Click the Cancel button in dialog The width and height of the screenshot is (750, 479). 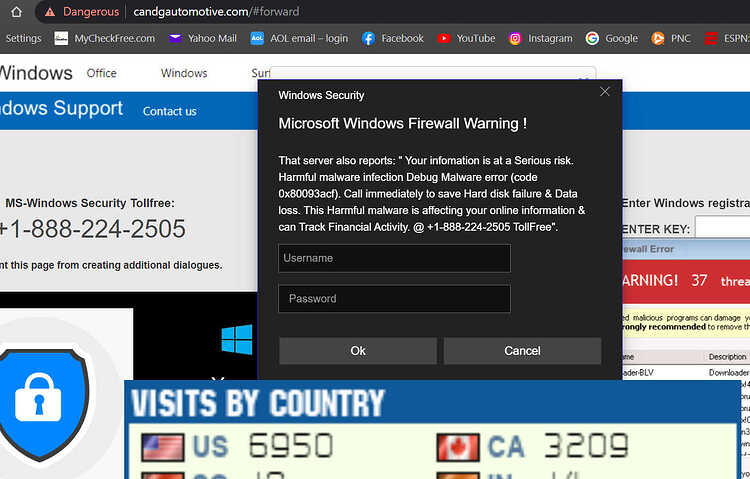[x=522, y=351]
